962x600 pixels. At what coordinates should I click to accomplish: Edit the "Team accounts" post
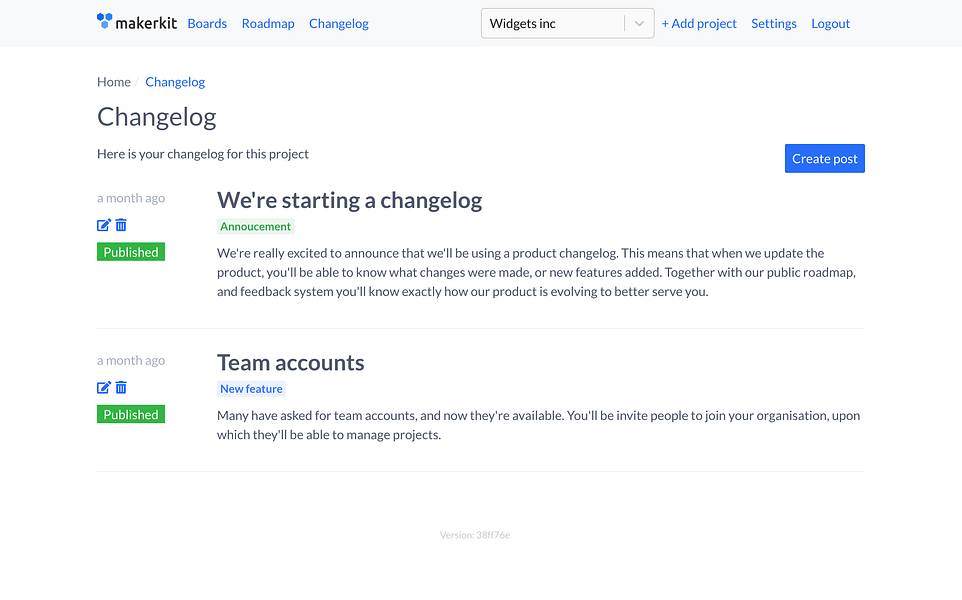point(104,388)
